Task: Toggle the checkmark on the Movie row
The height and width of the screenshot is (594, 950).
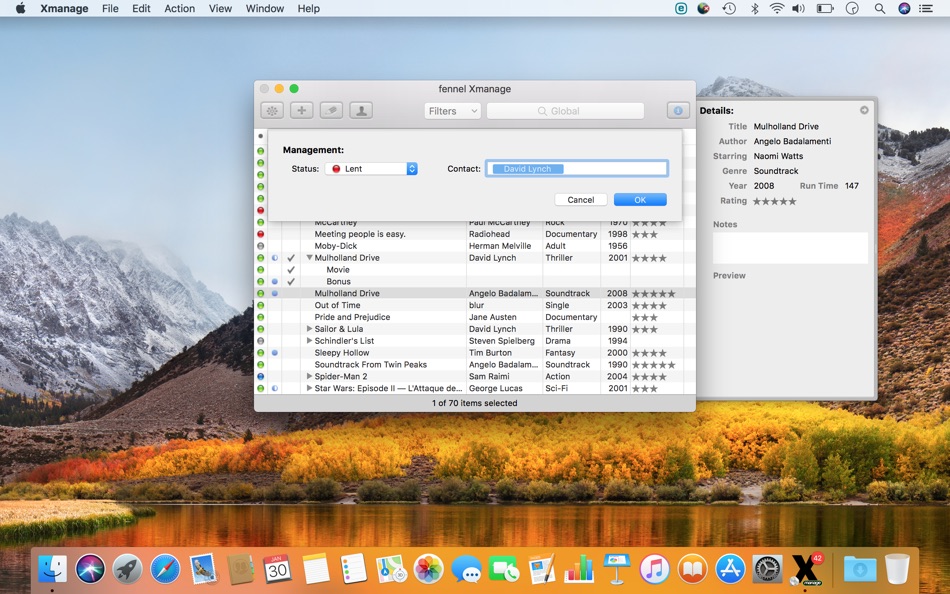Action: 291,270
